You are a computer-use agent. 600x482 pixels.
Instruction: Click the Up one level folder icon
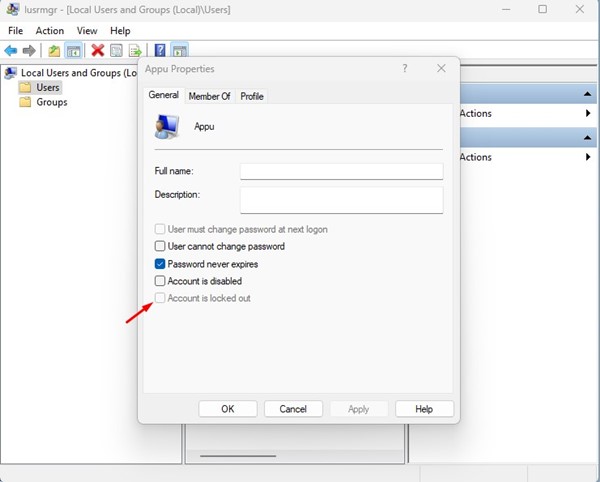coord(54,50)
